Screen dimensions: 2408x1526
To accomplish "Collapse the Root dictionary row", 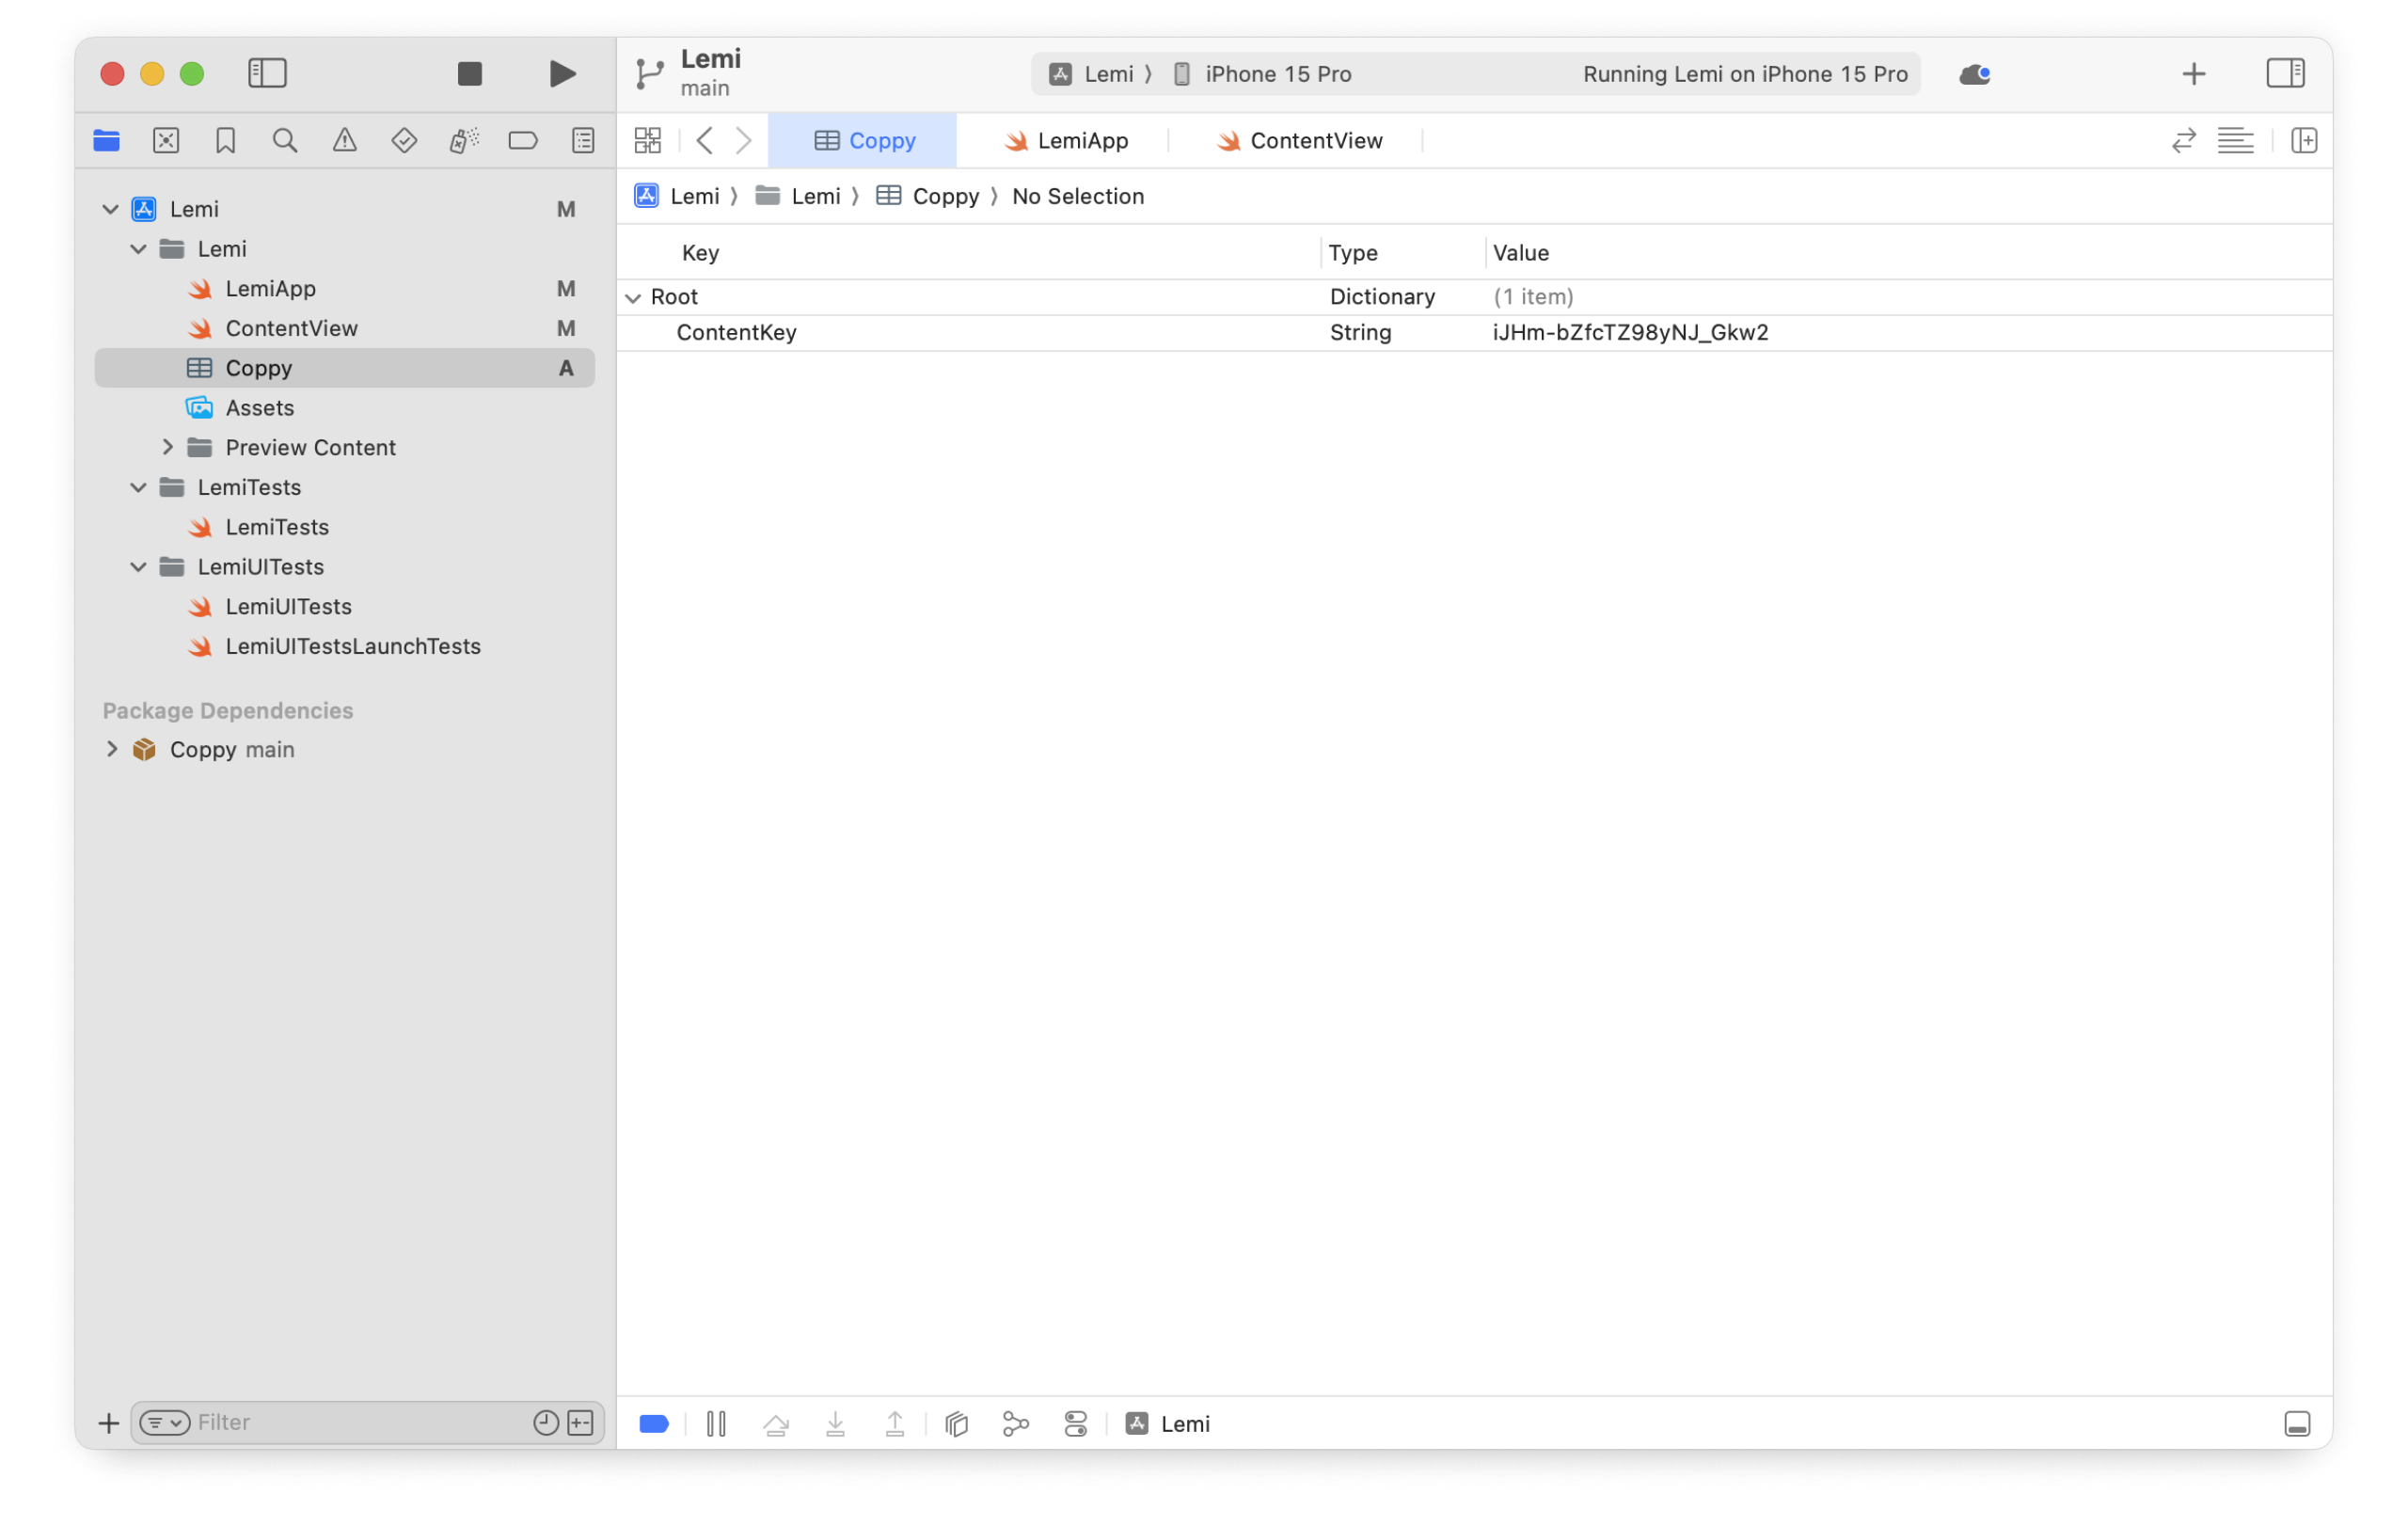I will [634, 297].
